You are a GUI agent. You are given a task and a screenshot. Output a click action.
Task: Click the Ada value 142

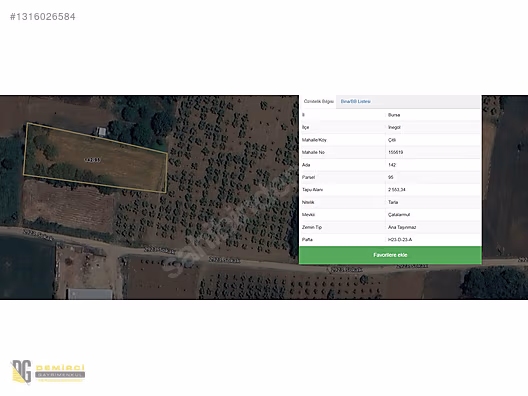click(x=392, y=165)
